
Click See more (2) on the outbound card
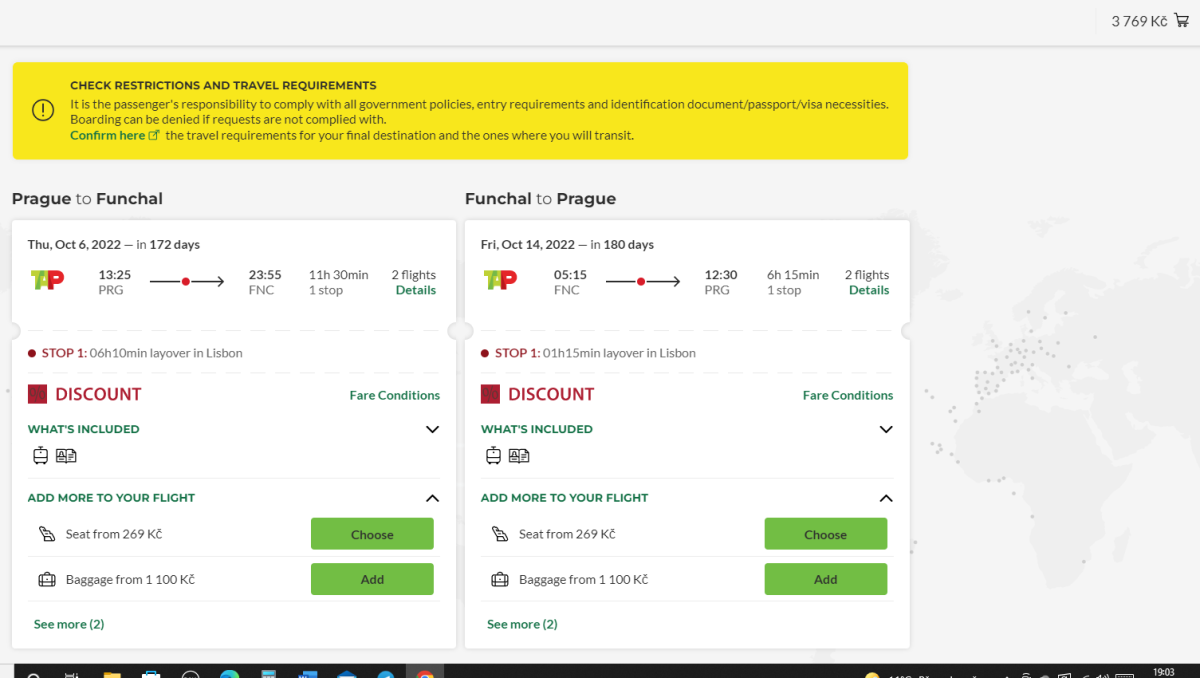point(69,624)
